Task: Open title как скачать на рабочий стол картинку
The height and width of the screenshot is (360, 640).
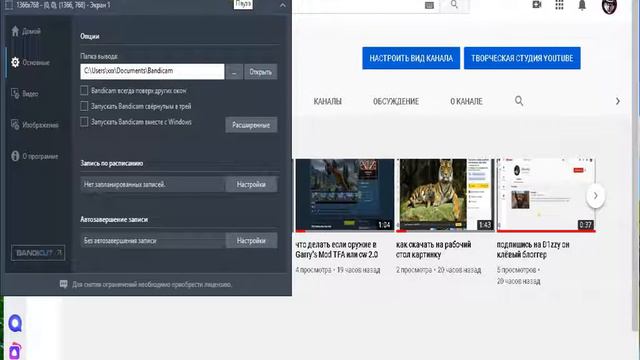Action: coord(433,249)
